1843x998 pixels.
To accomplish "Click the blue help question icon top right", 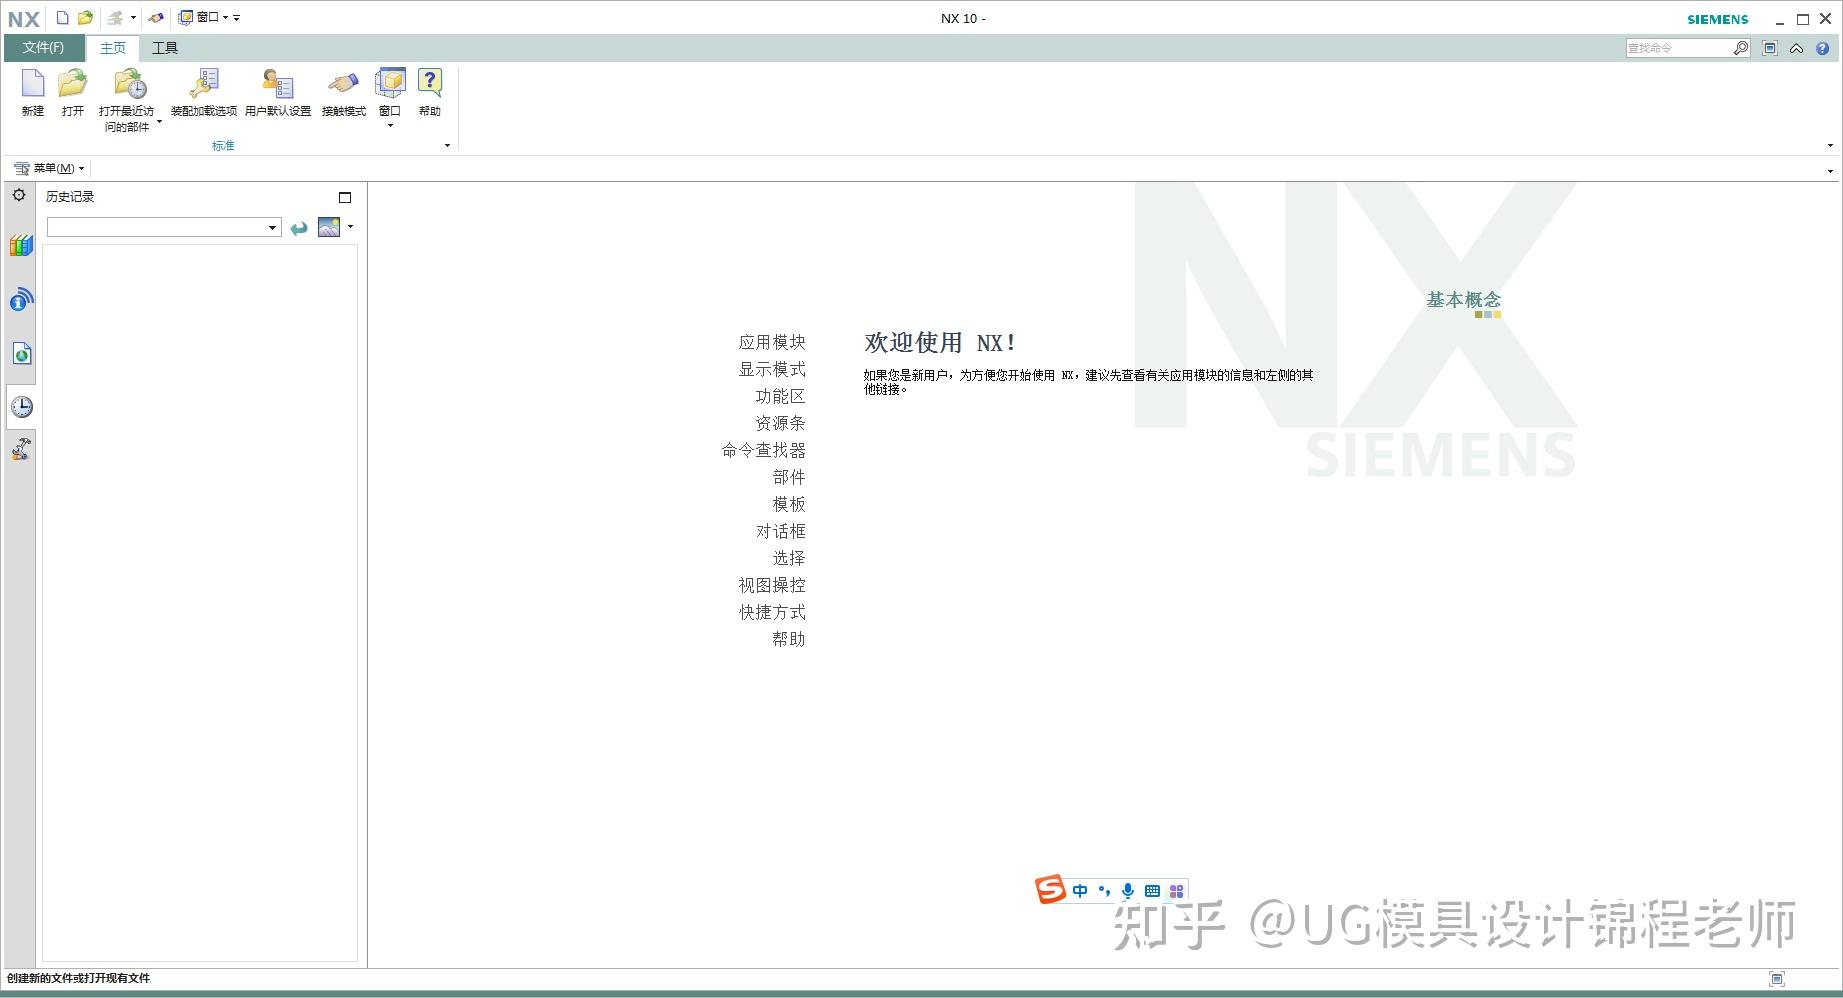I will tap(1823, 48).
